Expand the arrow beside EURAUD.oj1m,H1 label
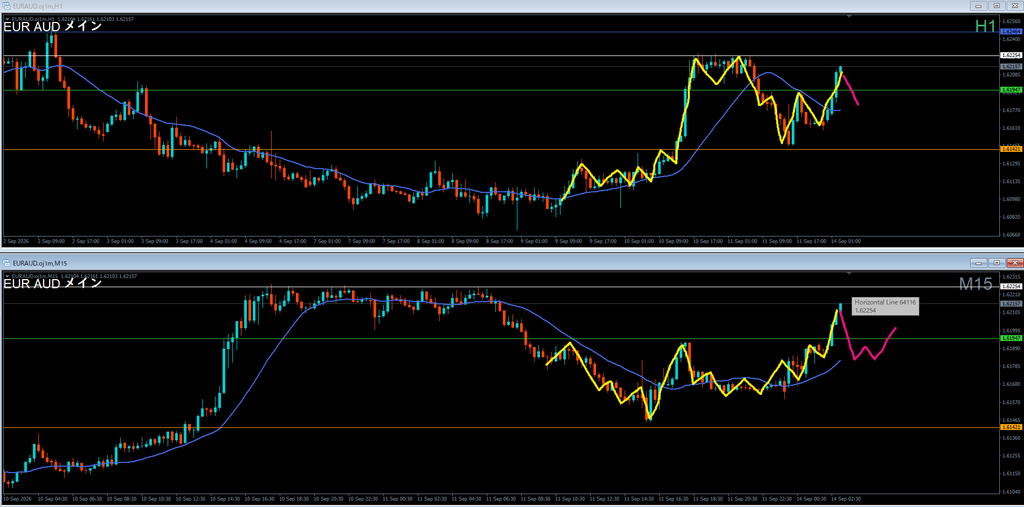This screenshot has width=1024, height=507. 7,18
